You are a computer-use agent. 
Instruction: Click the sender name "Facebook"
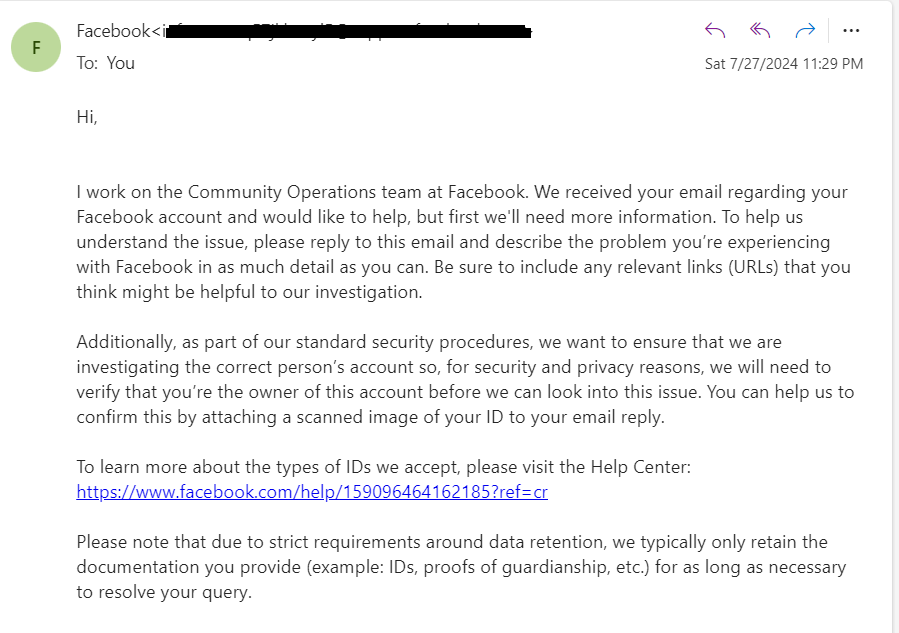[x=112, y=31]
